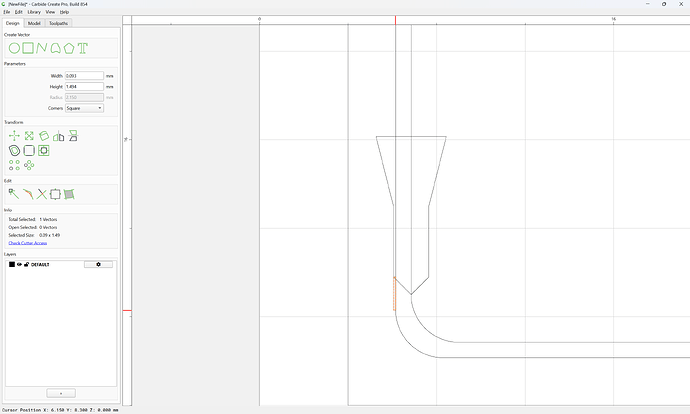This screenshot has height=414, width=690.
Task: Open the Mirror transform tool
Action: pyautogui.click(x=59, y=136)
